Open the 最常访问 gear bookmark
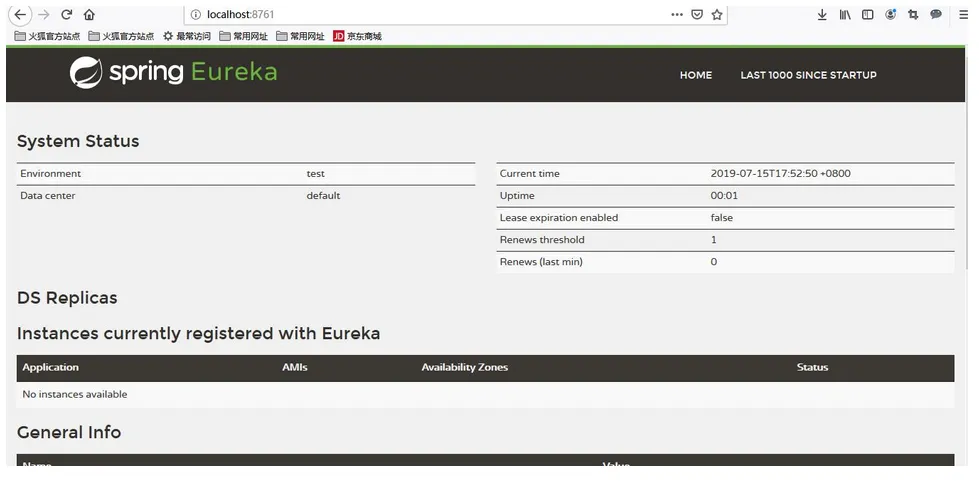The width and height of the screenshot is (979, 481). click(x=187, y=36)
